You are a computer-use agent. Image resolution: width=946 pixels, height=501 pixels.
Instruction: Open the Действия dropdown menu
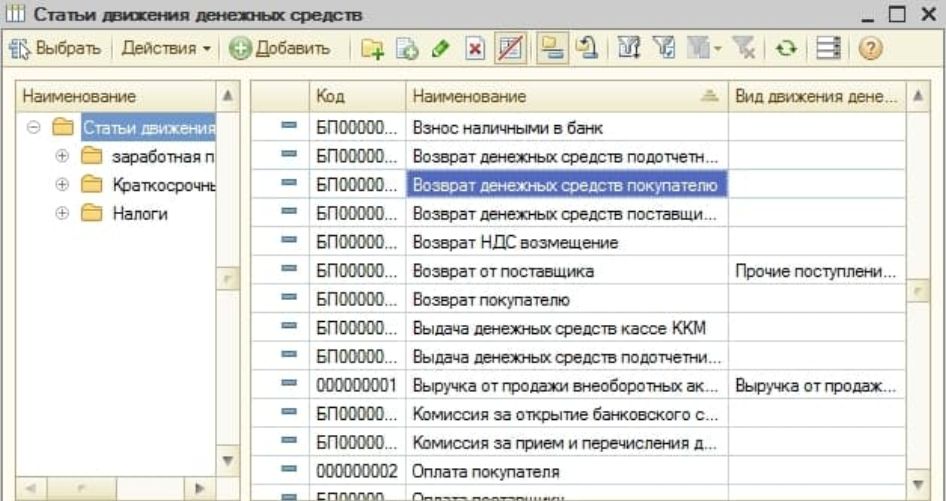(x=166, y=48)
